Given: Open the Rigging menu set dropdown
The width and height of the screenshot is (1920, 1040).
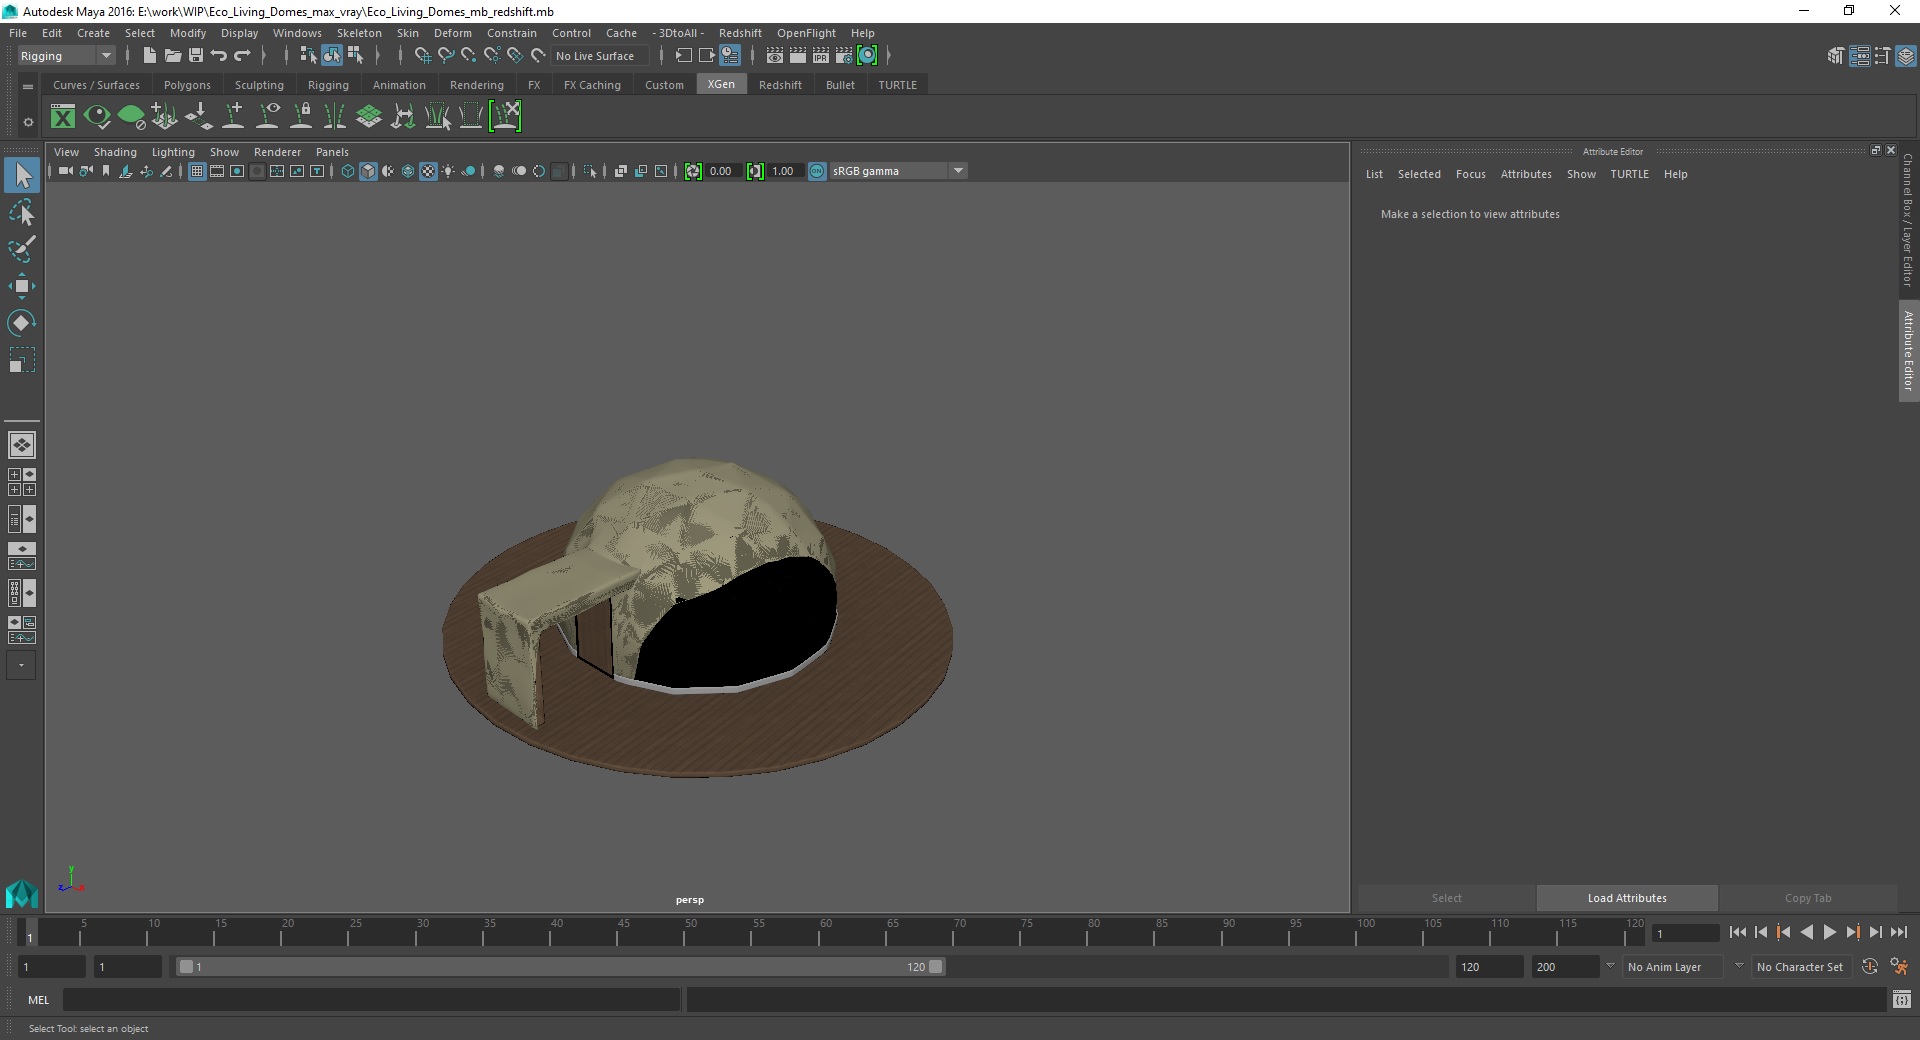Looking at the screenshot, I should (66, 56).
